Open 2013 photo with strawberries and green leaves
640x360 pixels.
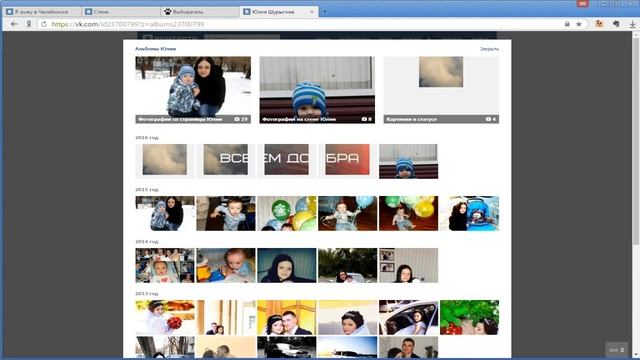[x=469, y=317]
